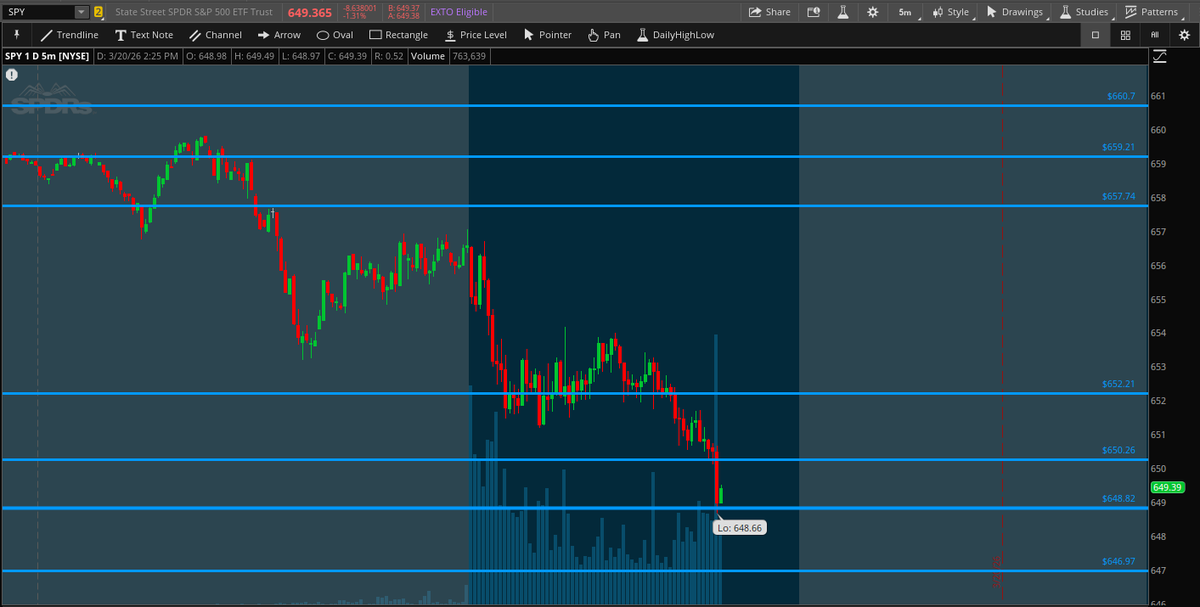Click the EXTO Eligible label
Viewport: 1200px width, 607px height.
tap(458, 11)
